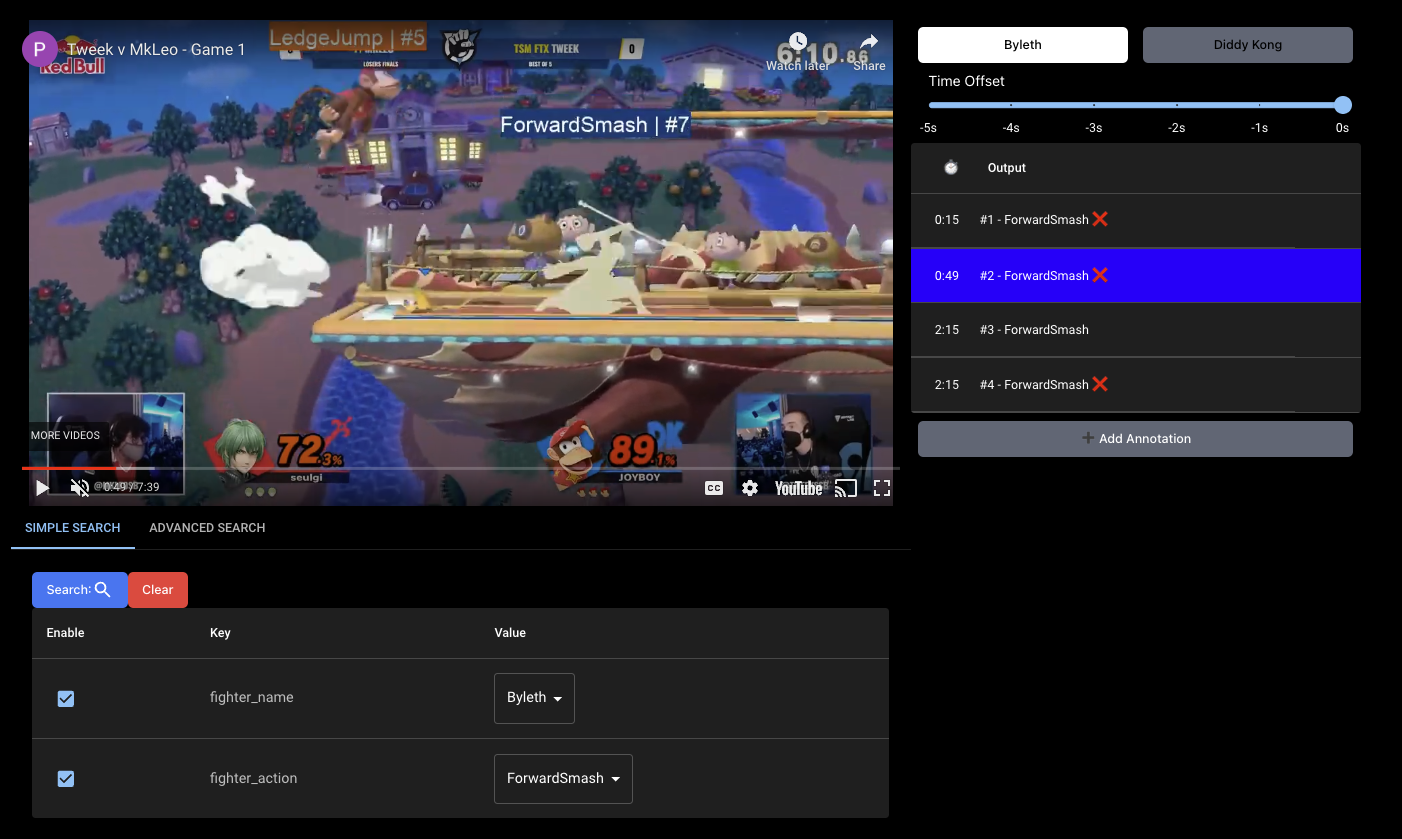Play the YouTube video

click(x=42, y=488)
